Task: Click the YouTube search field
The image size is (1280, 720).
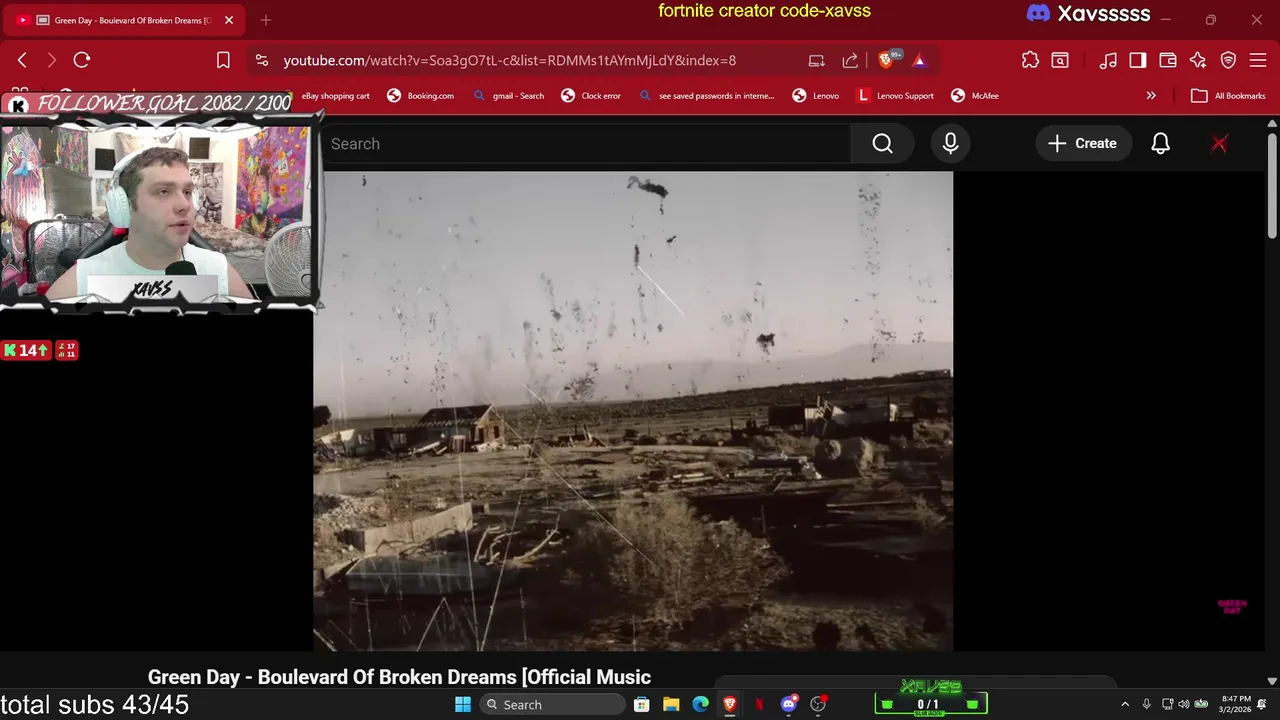Action: click(585, 143)
